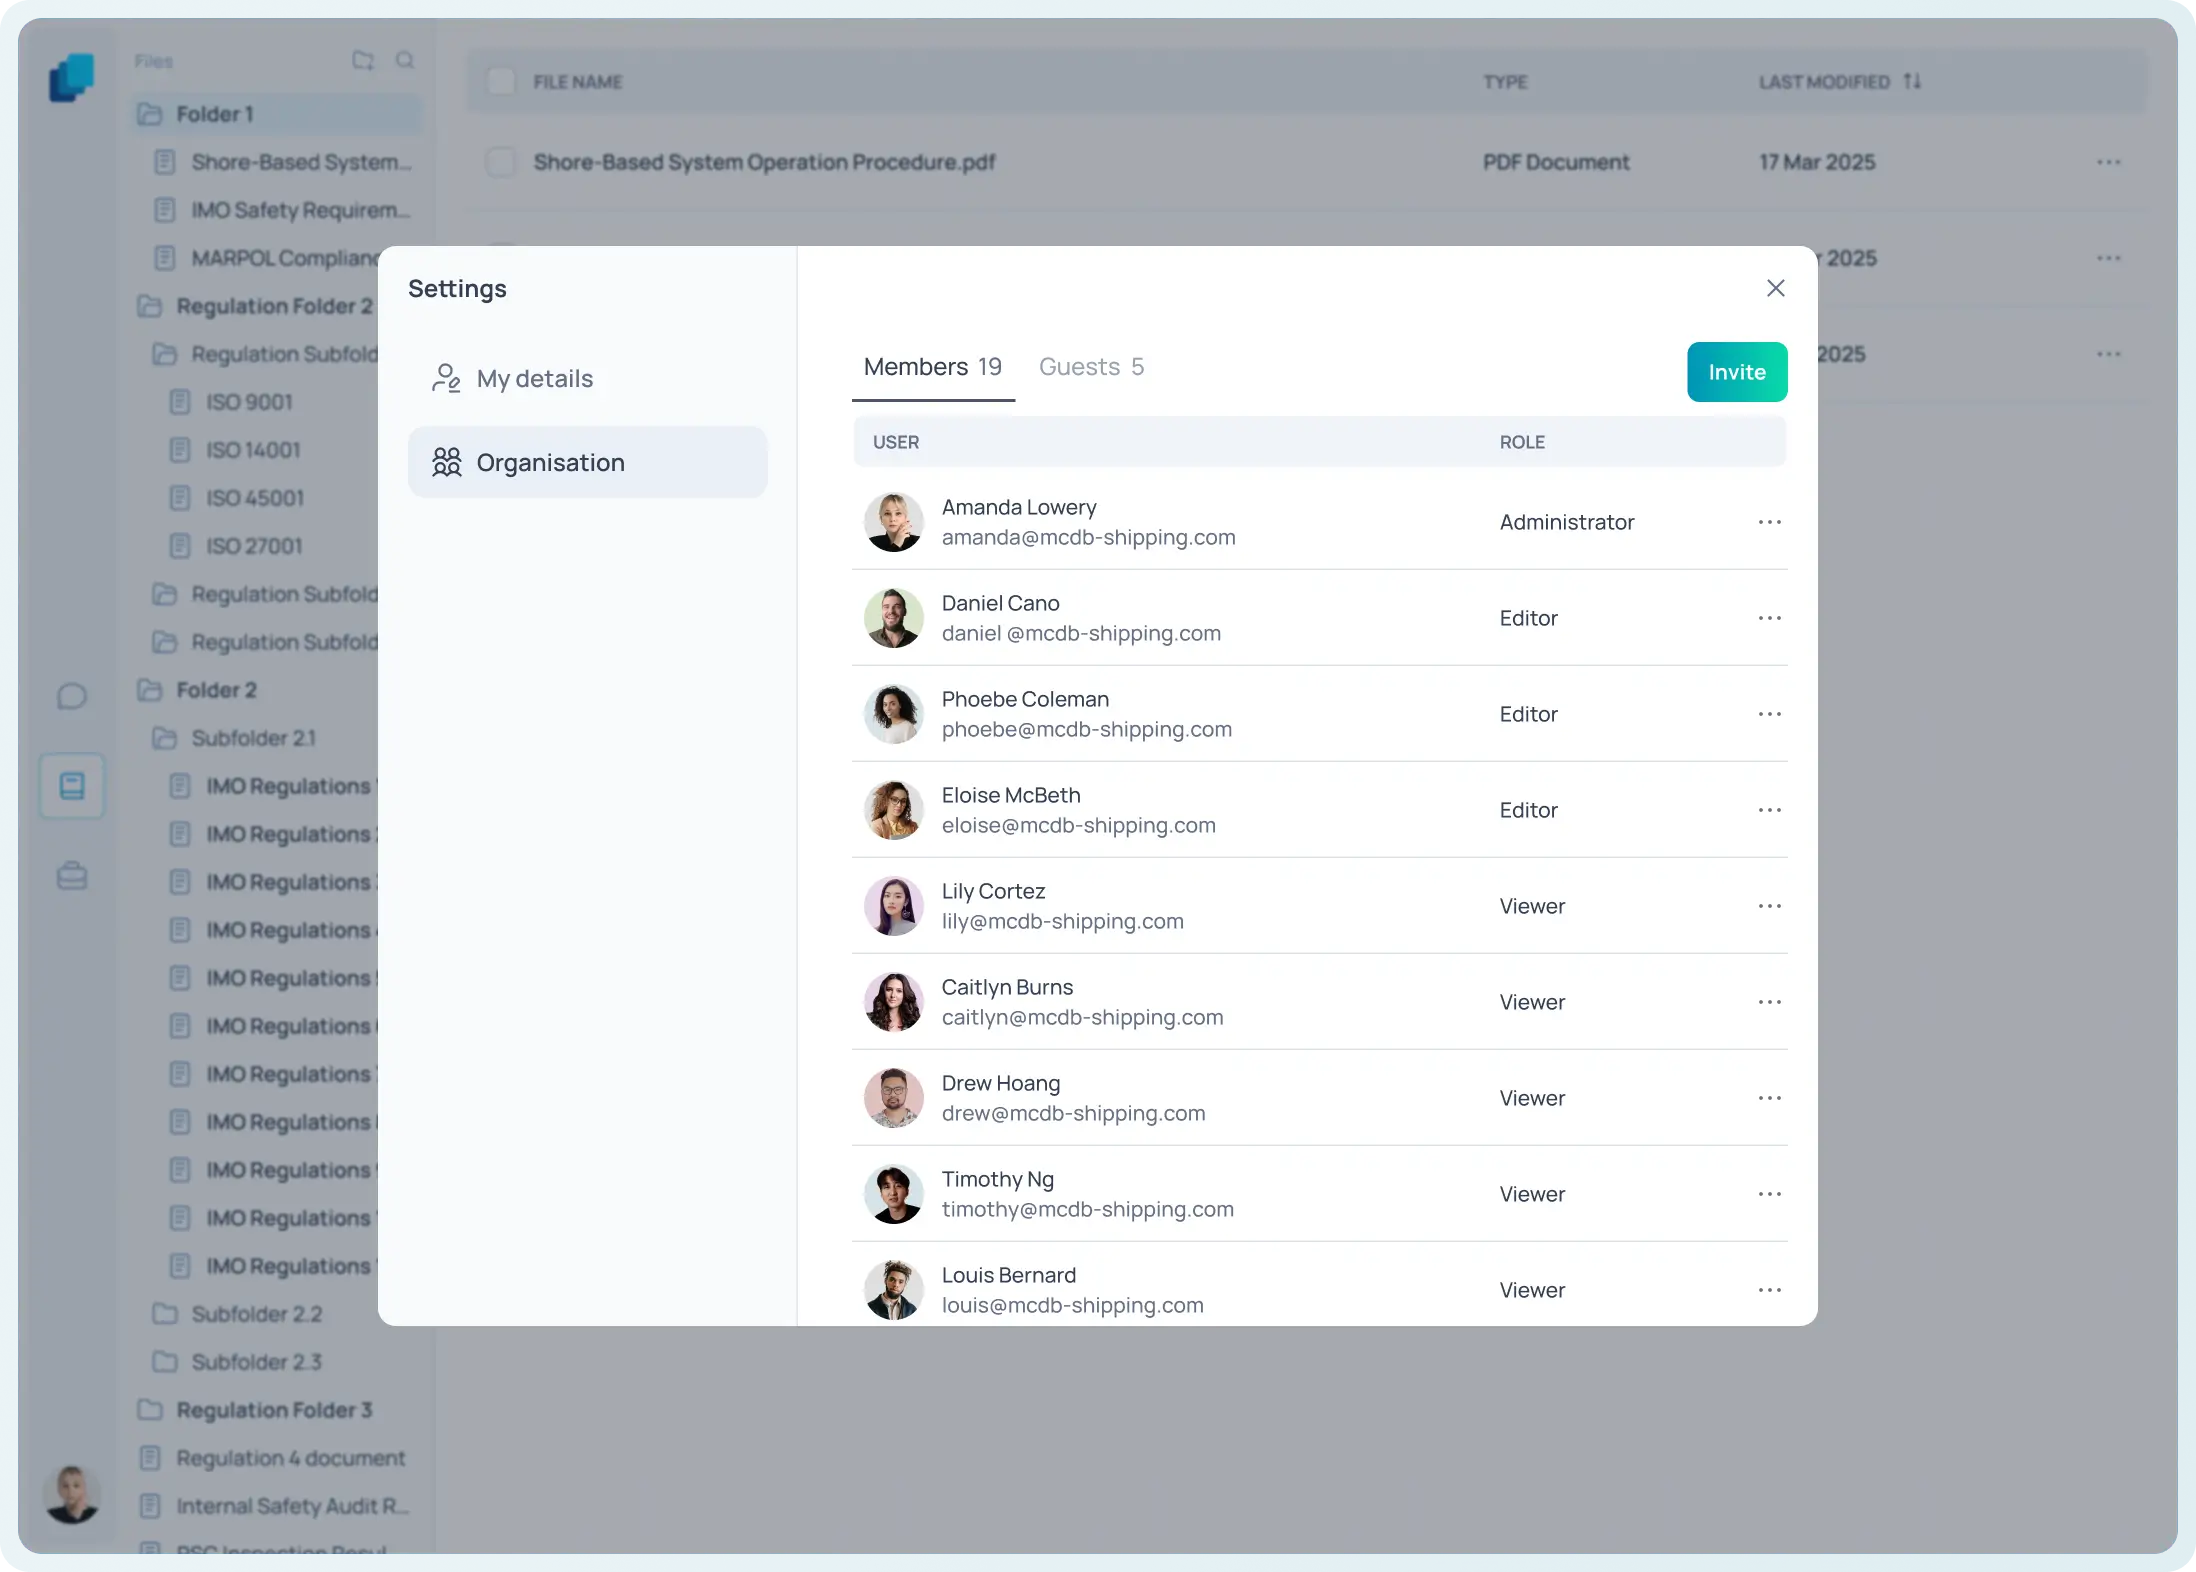Image resolution: width=2196 pixels, height=1572 pixels.
Task: Open options menu for Timothy Ng
Action: (1769, 1194)
